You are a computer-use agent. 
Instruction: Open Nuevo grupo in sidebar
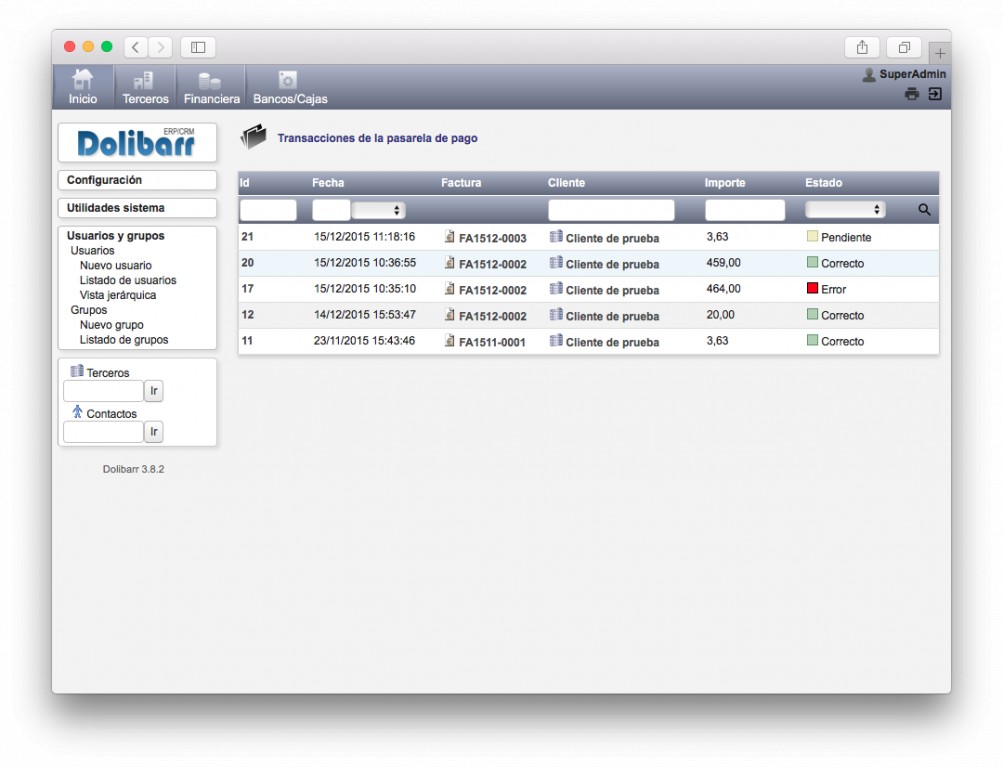pos(111,325)
